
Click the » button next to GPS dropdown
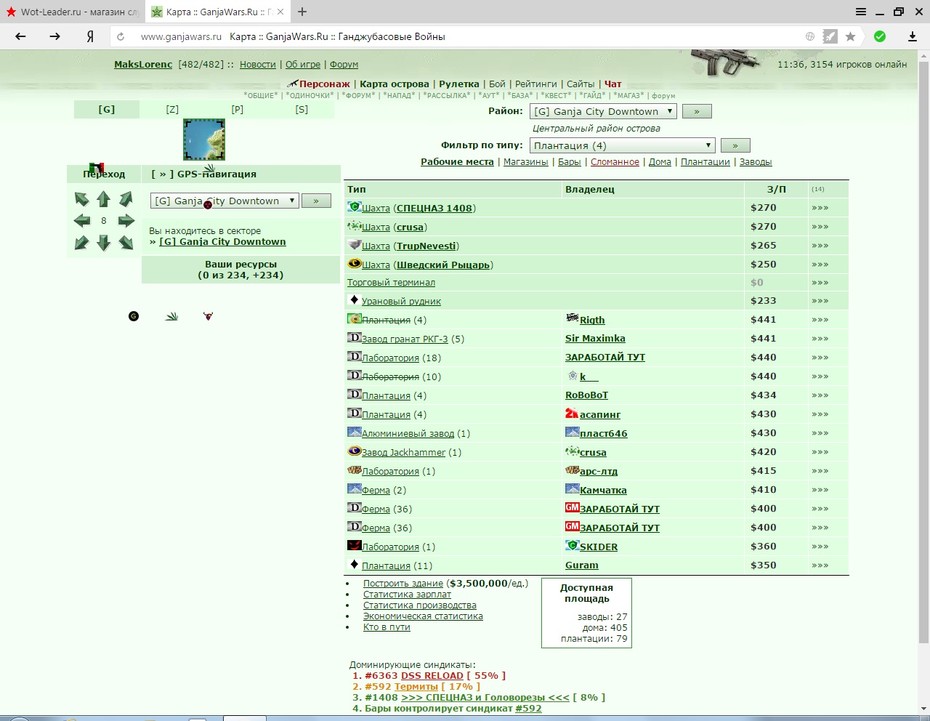[316, 201]
